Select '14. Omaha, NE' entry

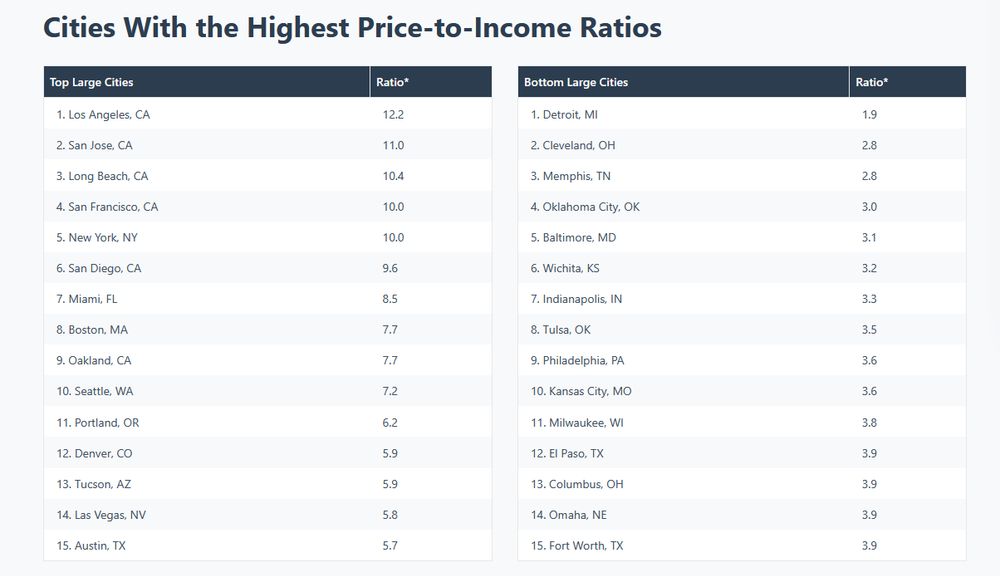point(742,514)
